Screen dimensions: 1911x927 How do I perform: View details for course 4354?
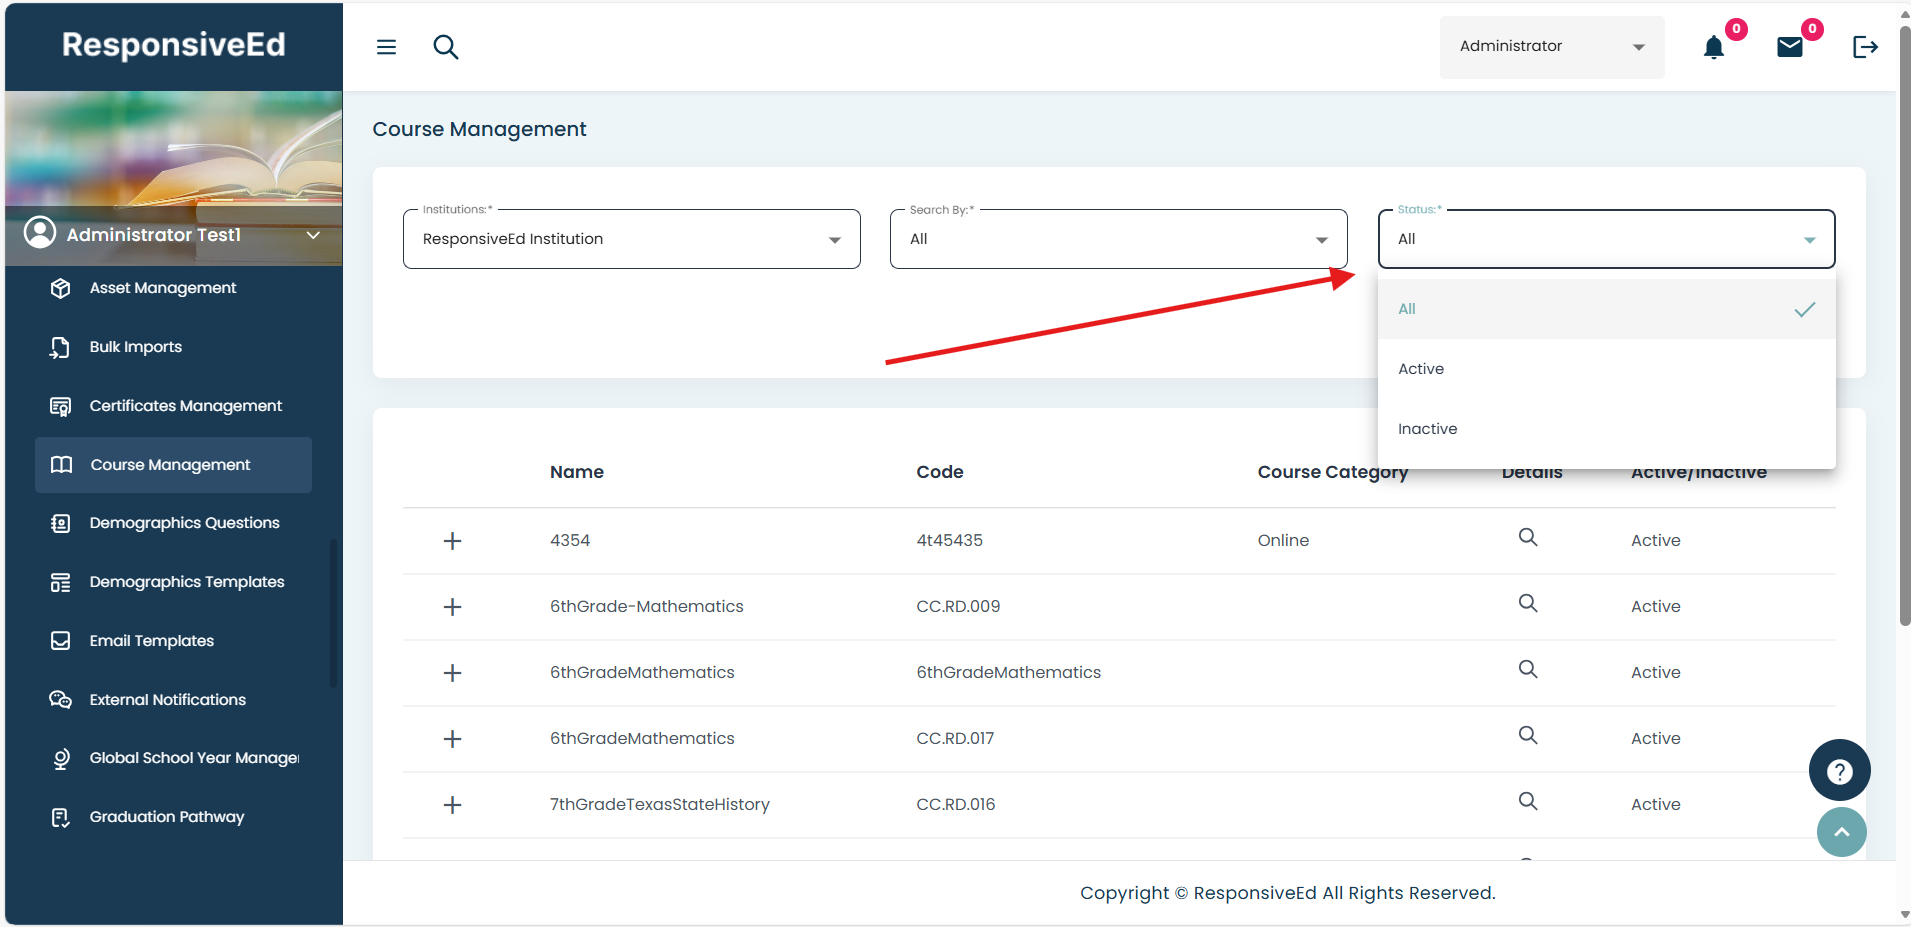click(x=1527, y=537)
